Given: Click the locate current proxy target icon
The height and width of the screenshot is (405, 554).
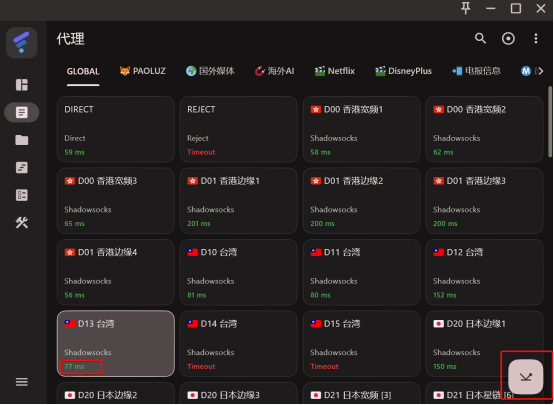Looking at the screenshot, I should (x=508, y=38).
